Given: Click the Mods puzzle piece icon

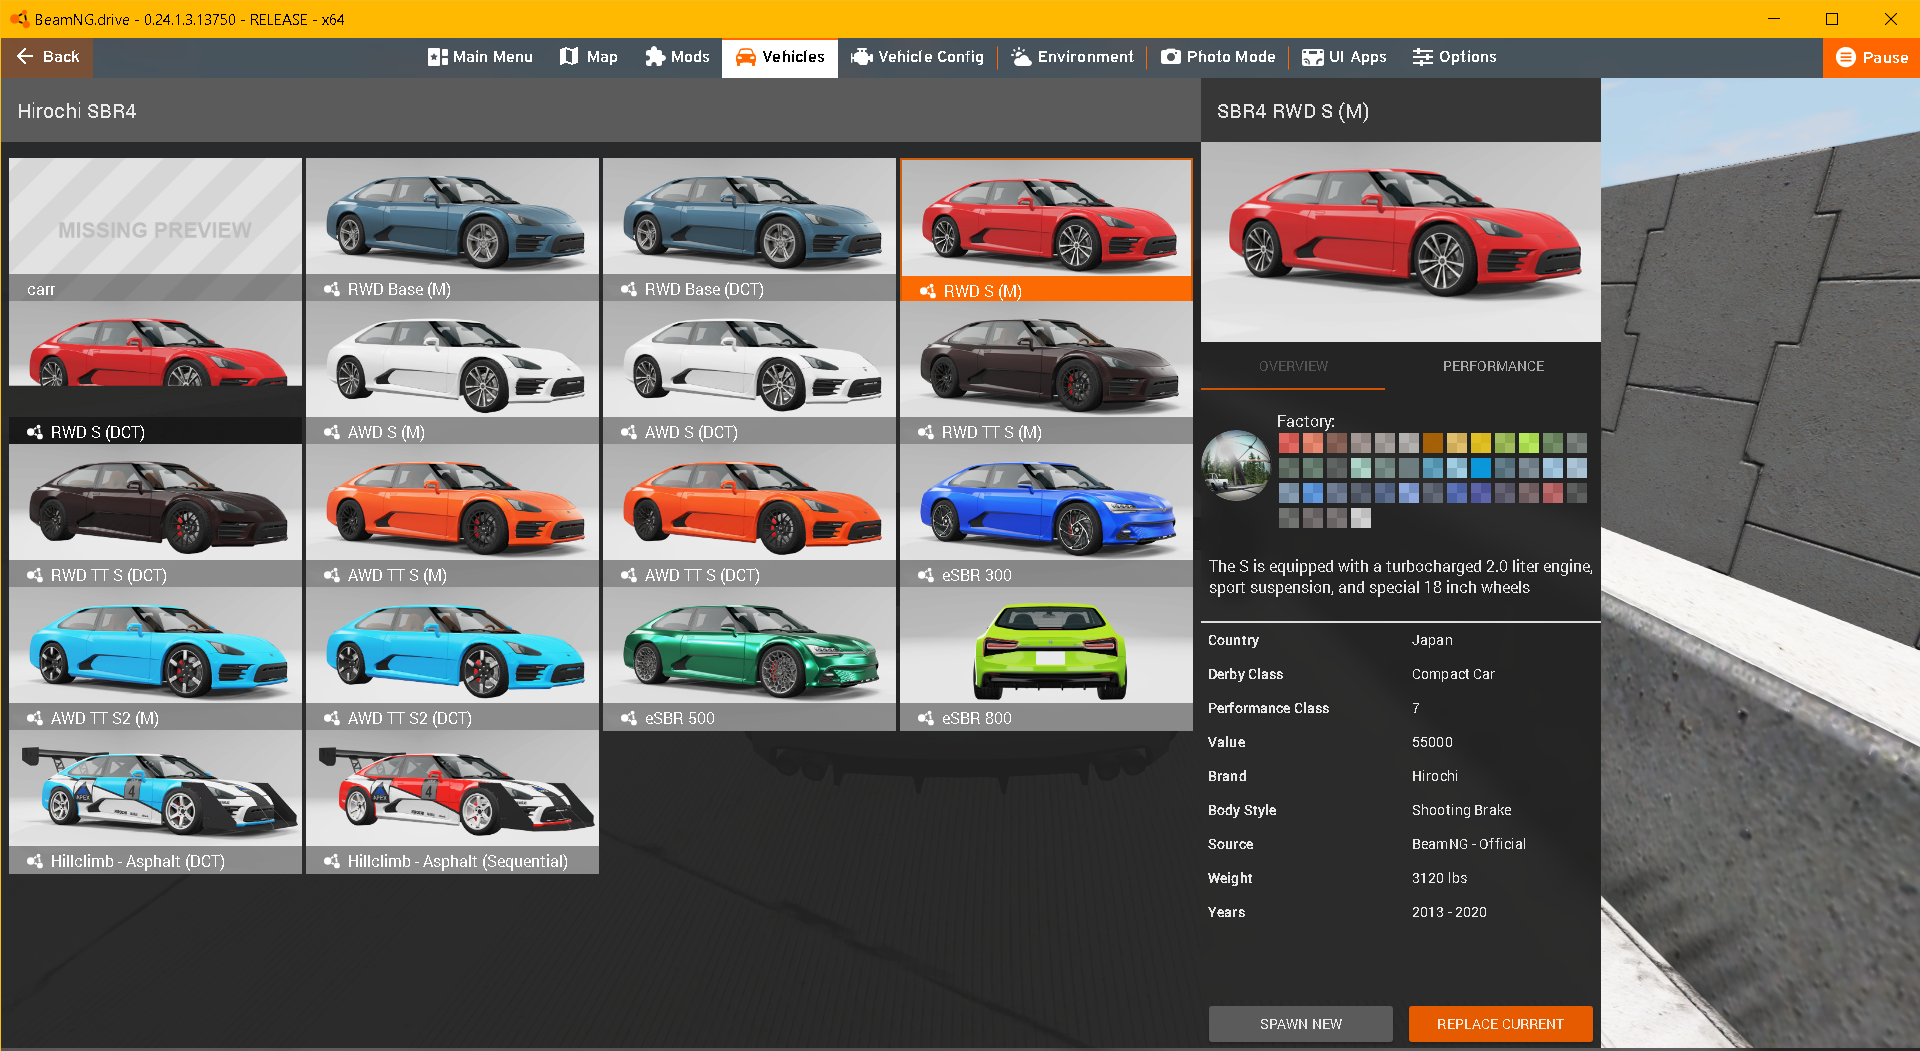Looking at the screenshot, I should (655, 57).
